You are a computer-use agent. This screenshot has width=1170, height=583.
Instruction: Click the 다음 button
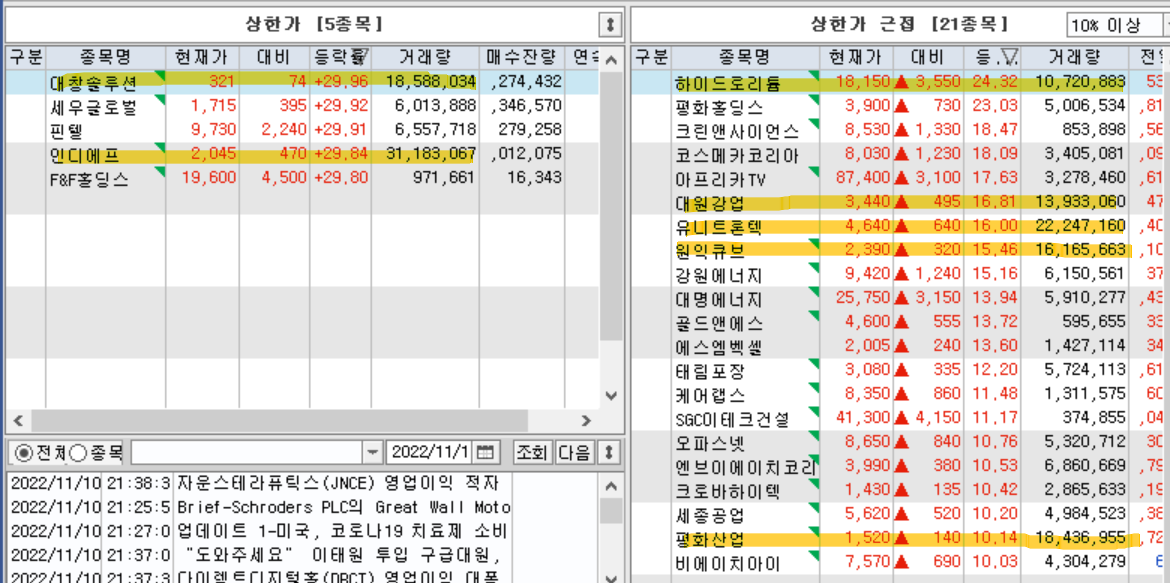coord(575,452)
